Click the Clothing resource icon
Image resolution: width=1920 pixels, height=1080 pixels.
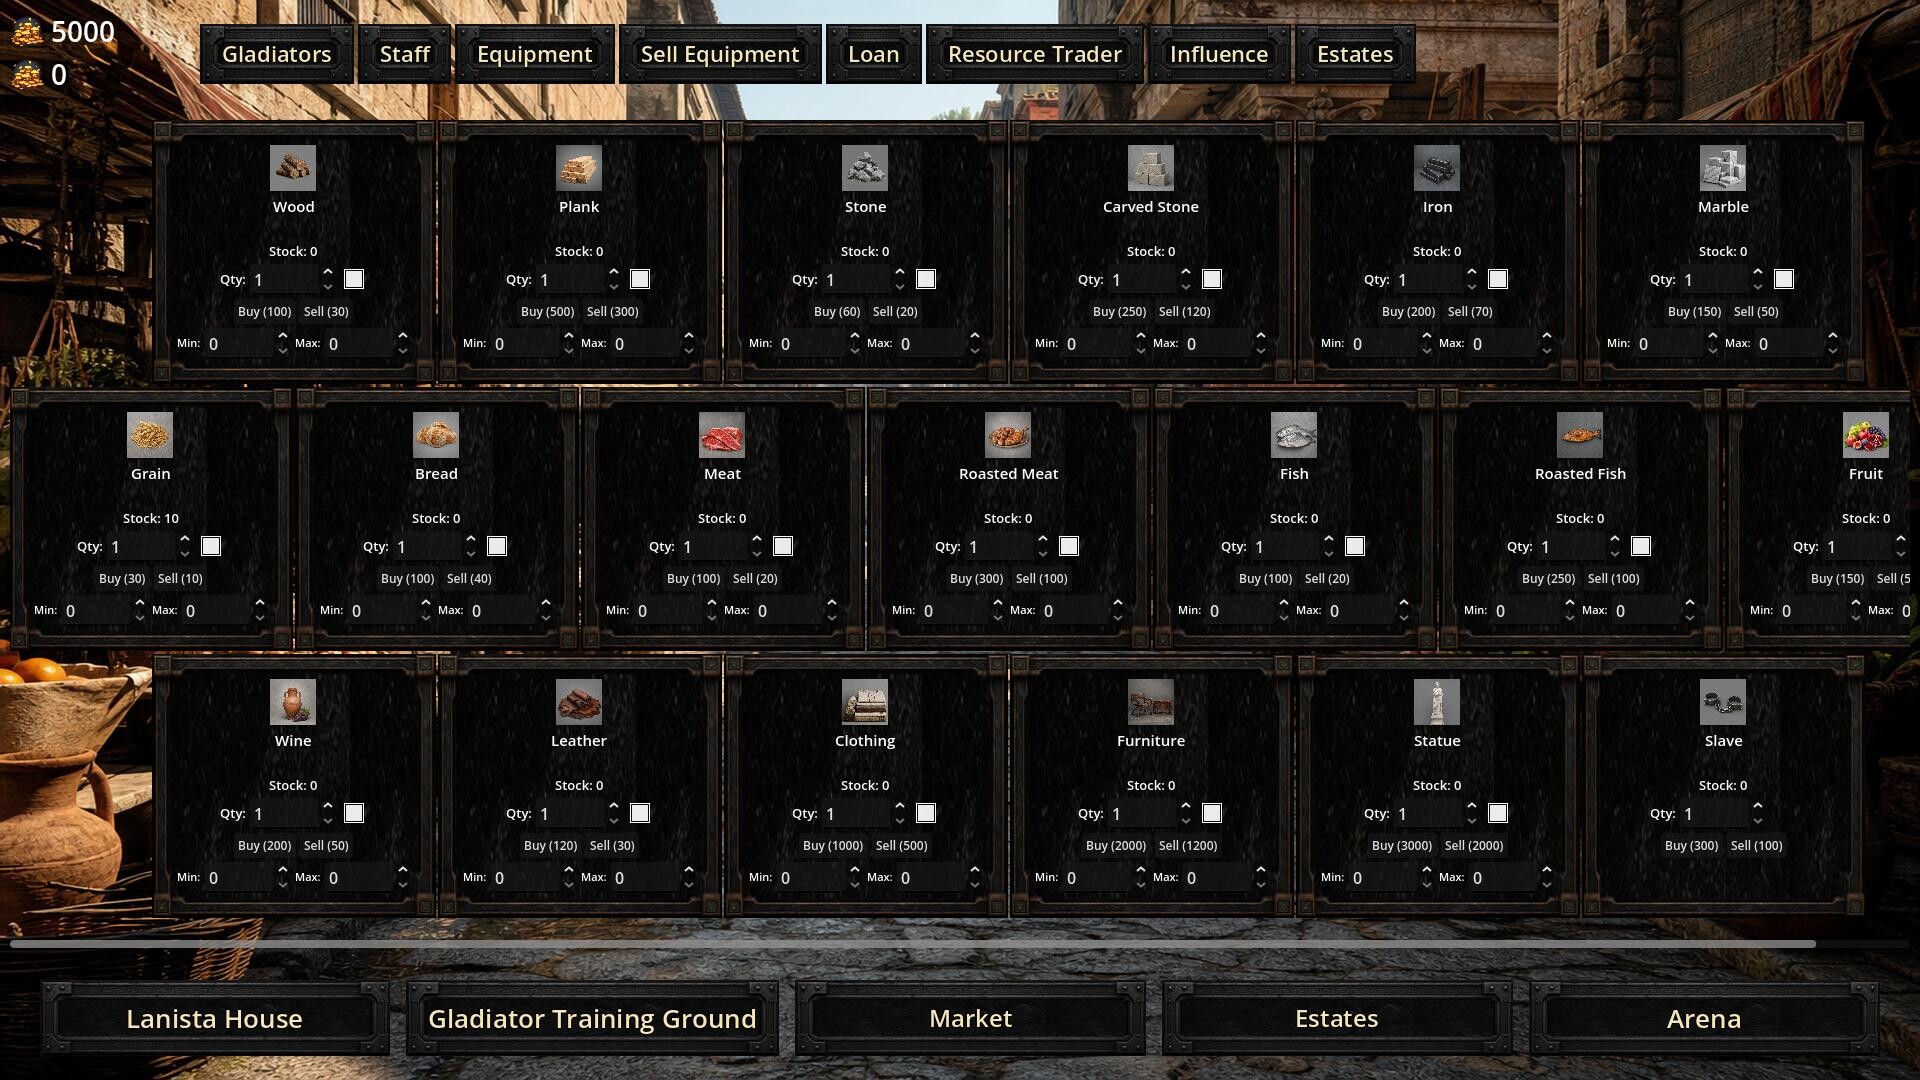point(865,702)
